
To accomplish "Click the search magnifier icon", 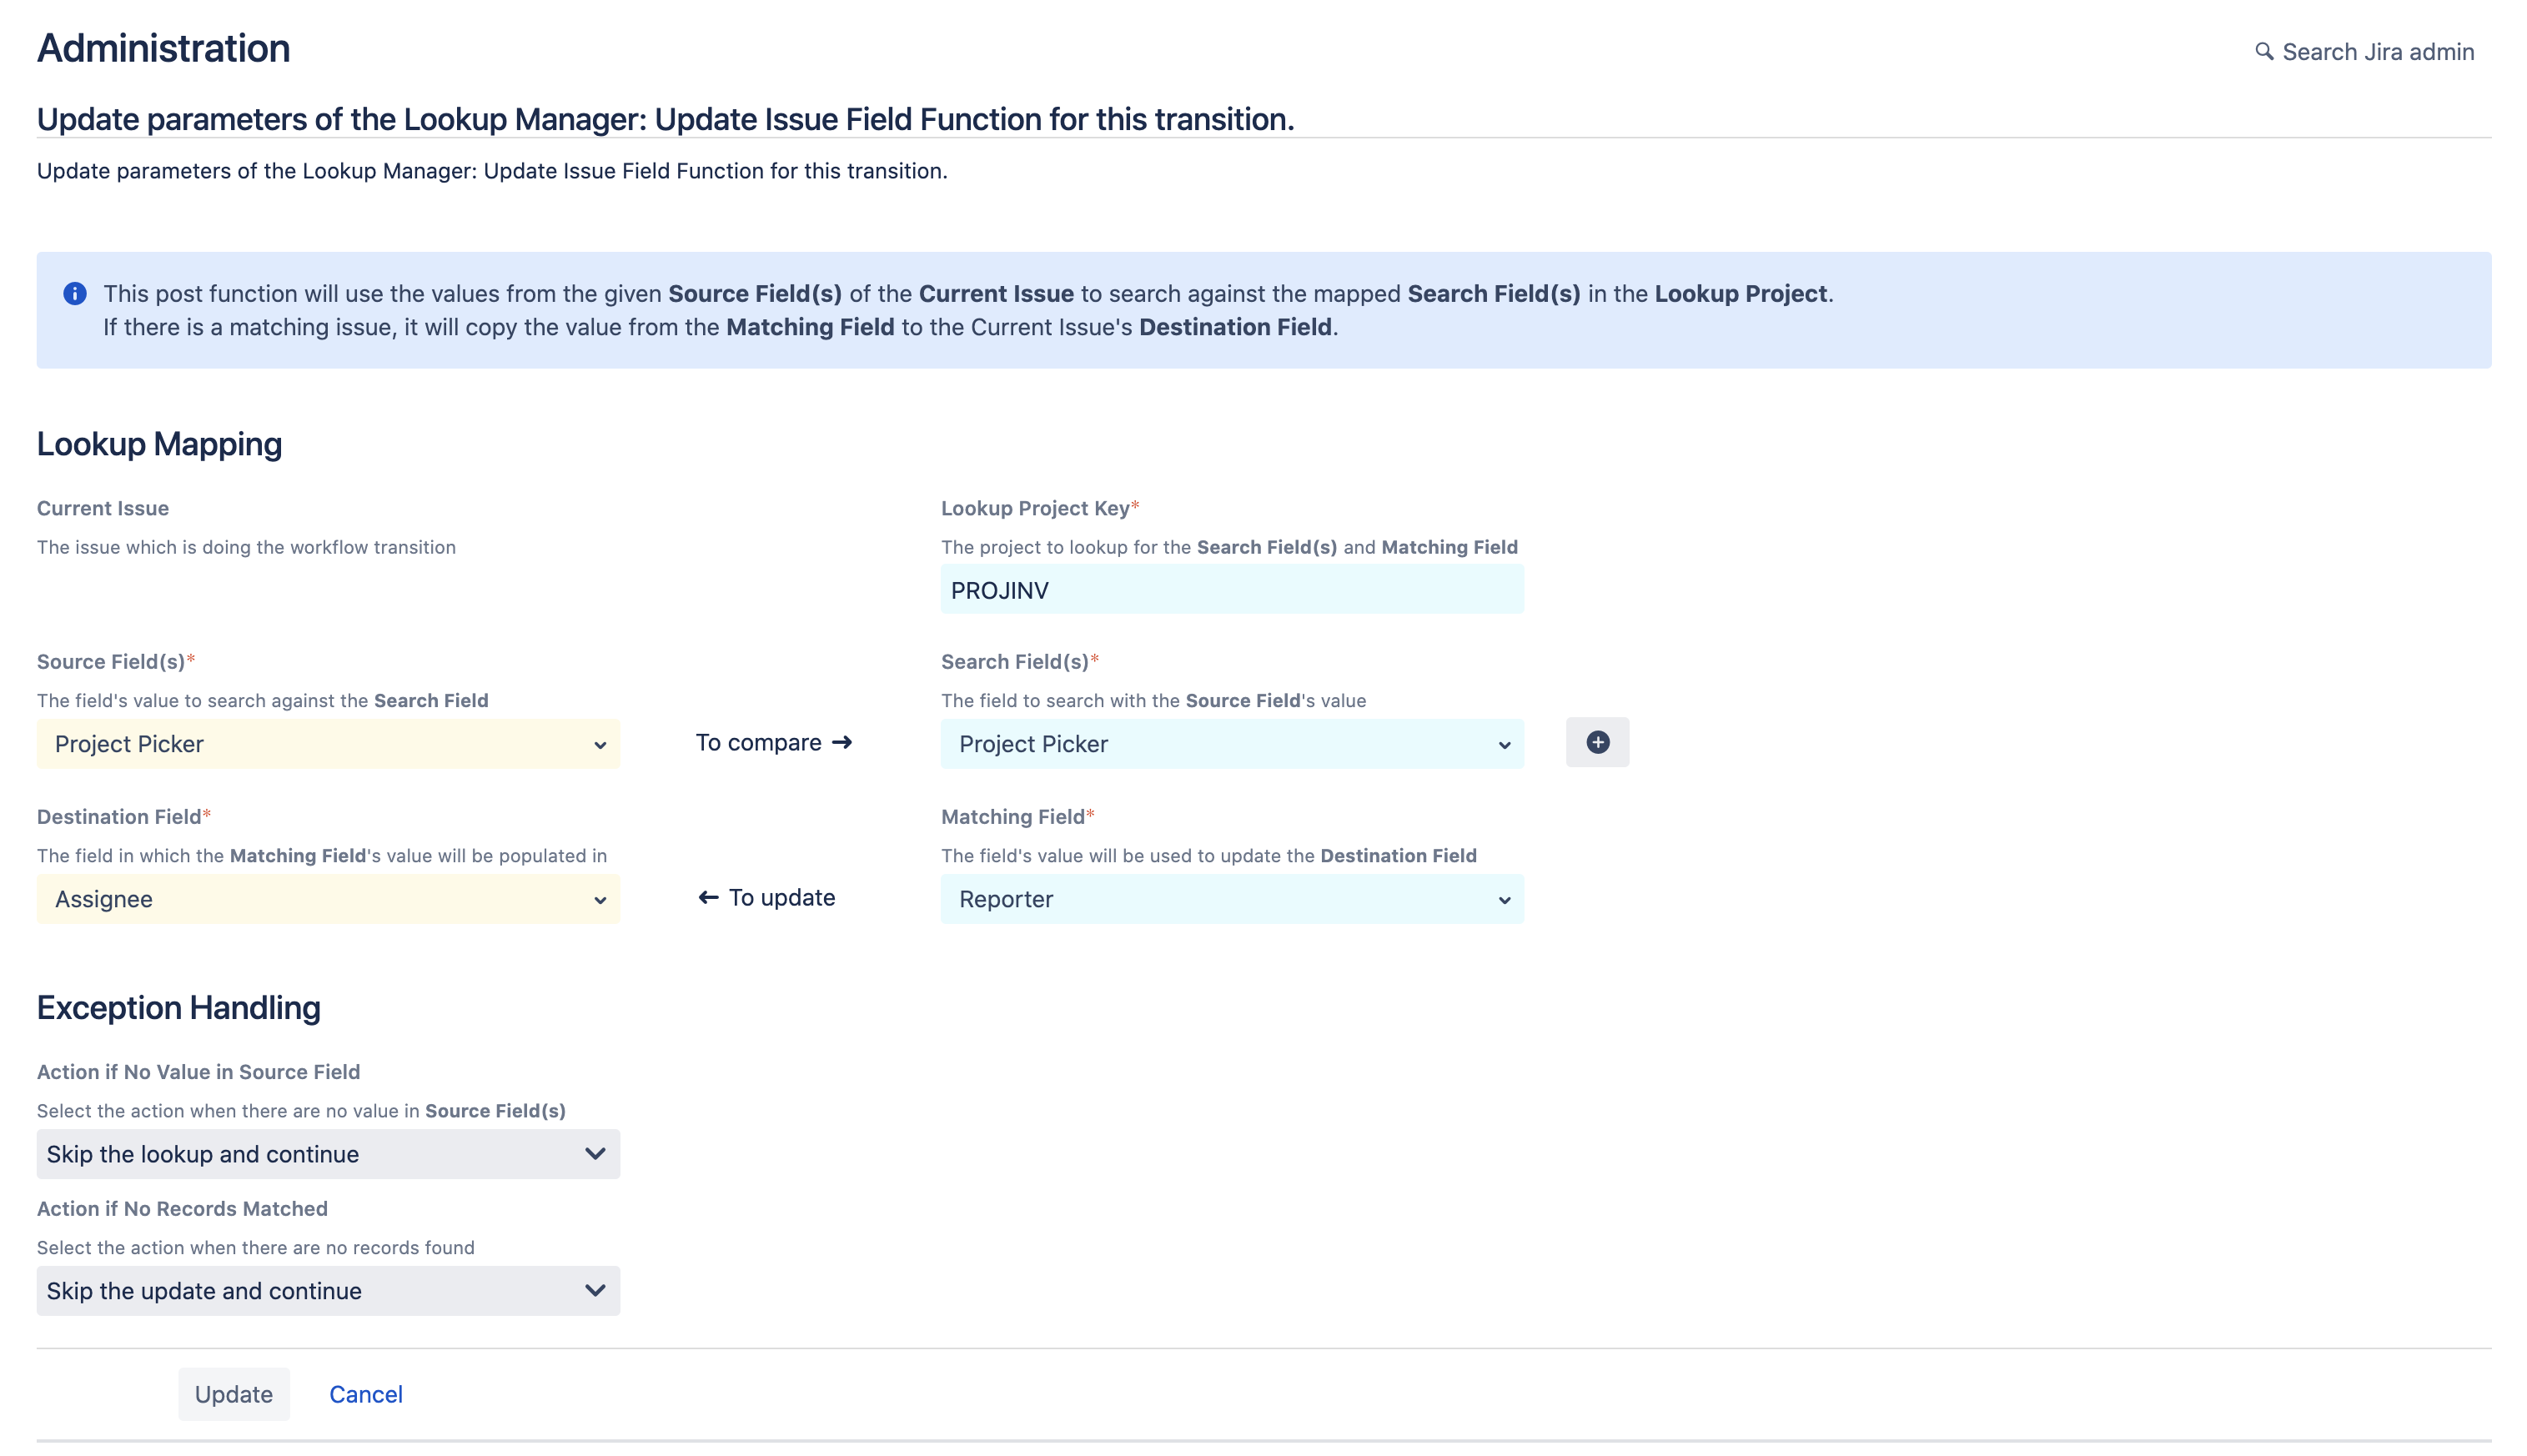I will [2264, 51].
